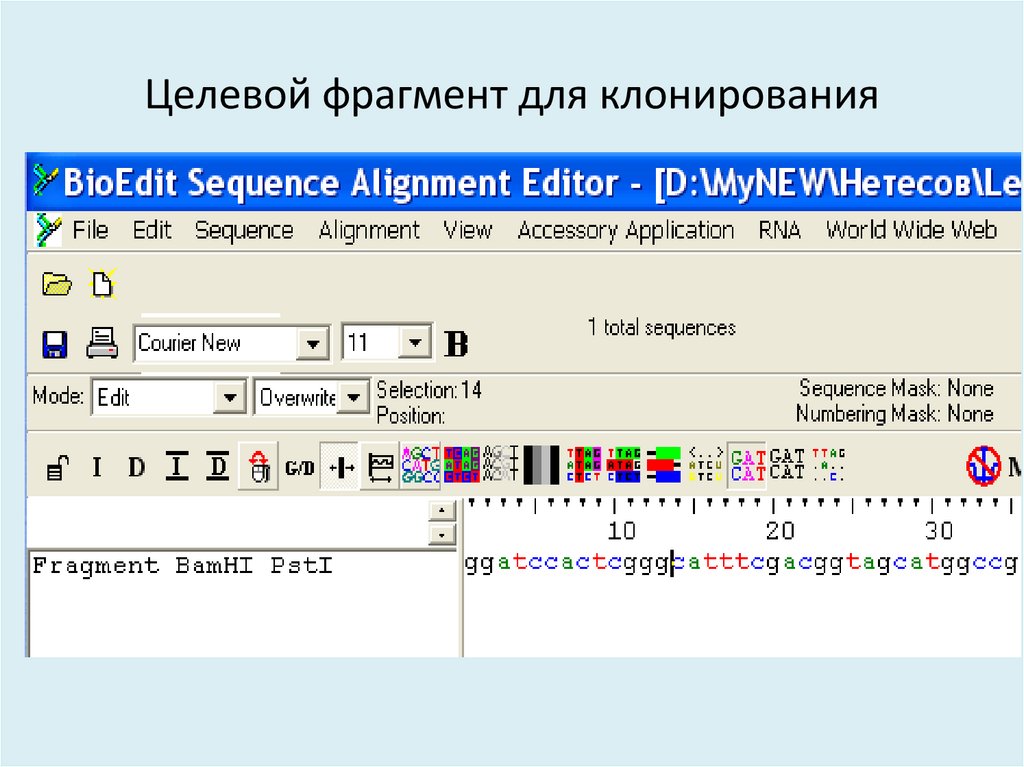Click the grayscale stripes icon

[541, 465]
